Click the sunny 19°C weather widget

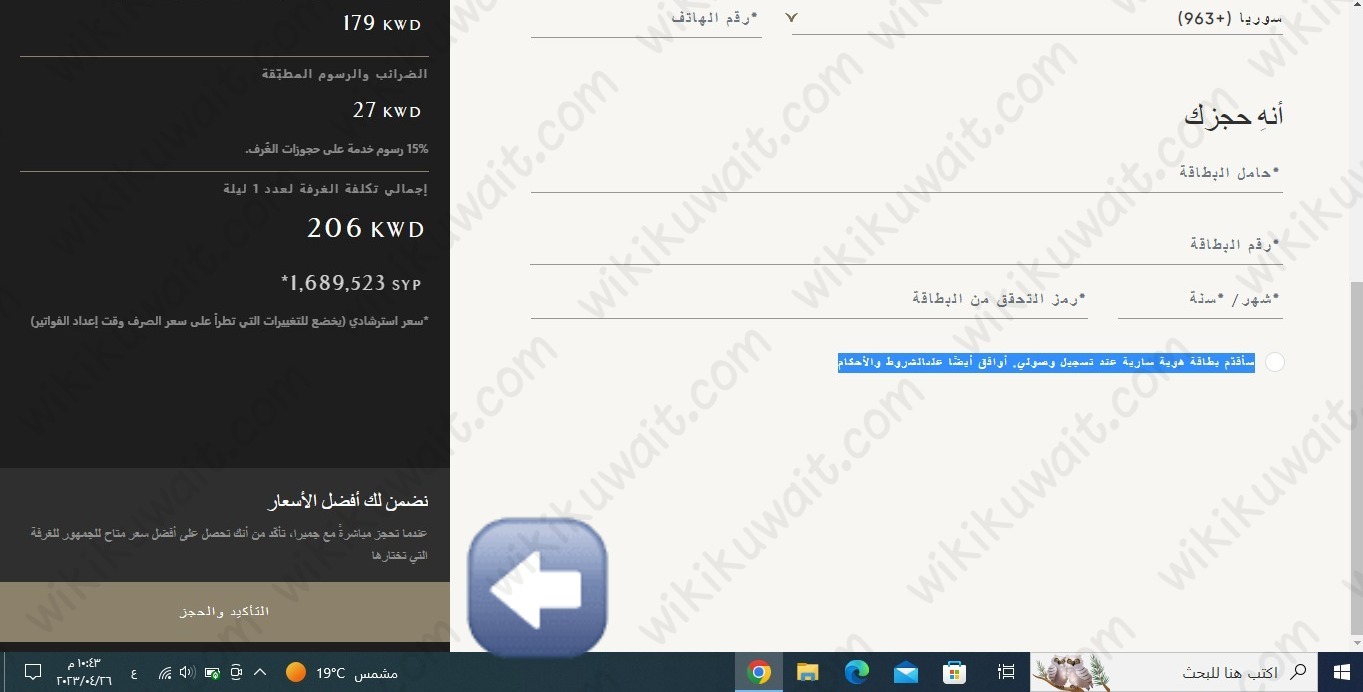(x=342, y=673)
